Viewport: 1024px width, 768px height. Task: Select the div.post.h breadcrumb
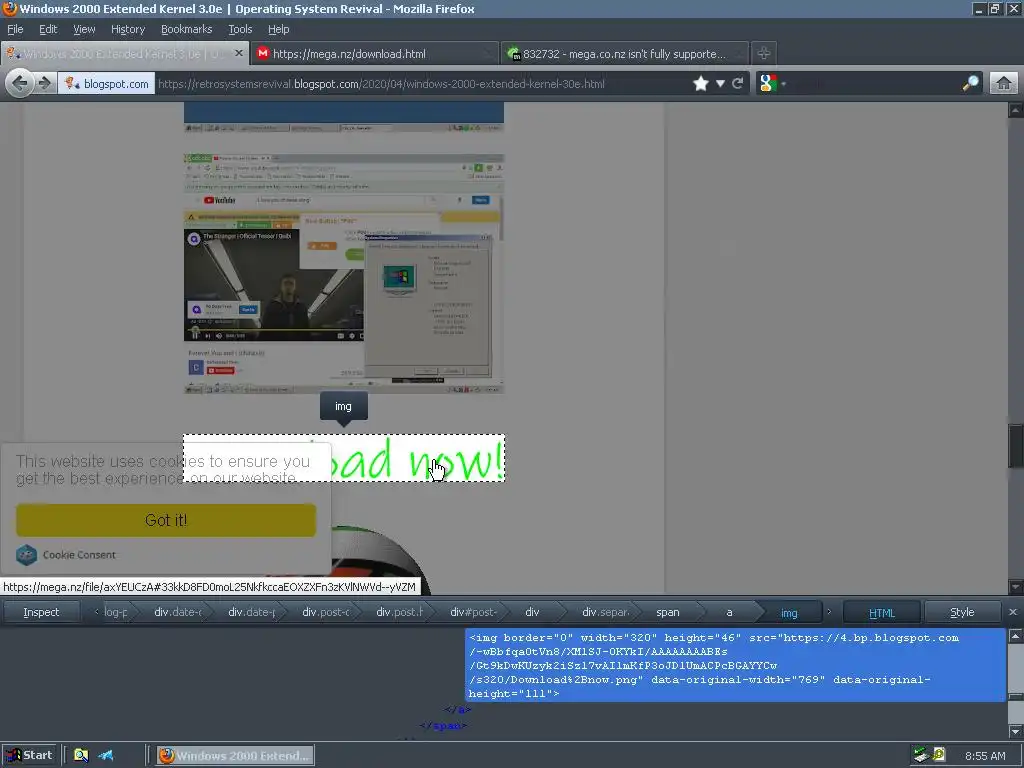399,613
